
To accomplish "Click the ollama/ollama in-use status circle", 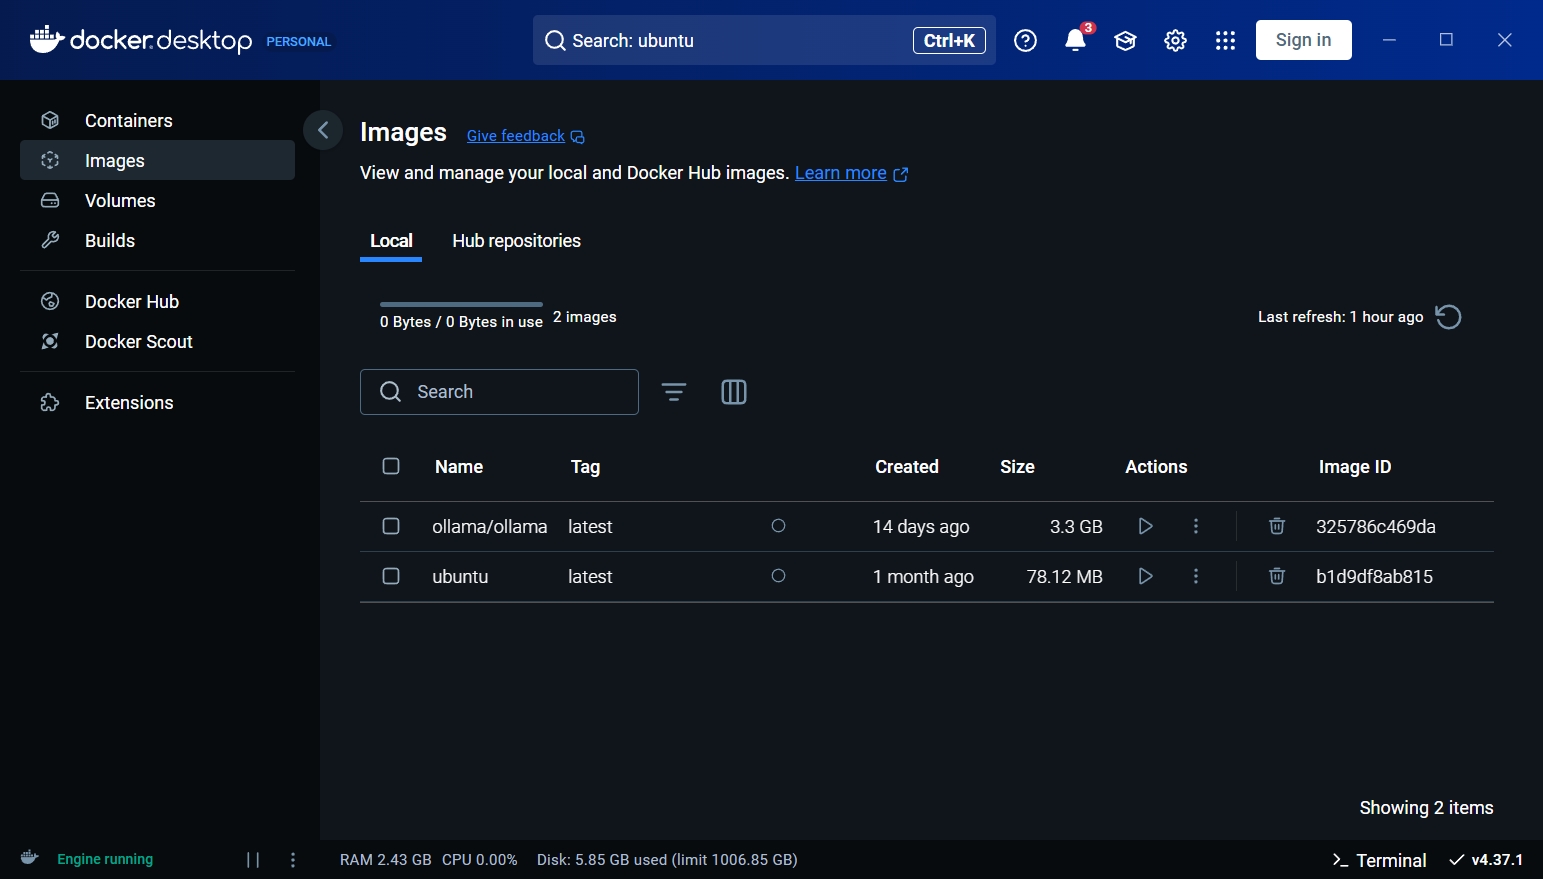I will (778, 526).
